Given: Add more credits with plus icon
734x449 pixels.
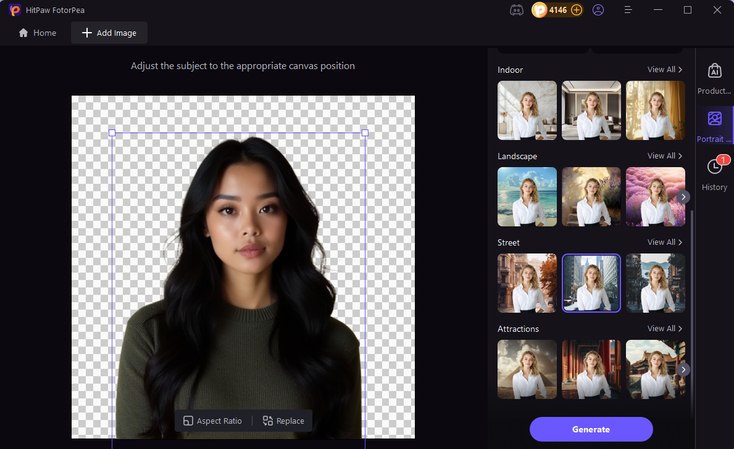Looking at the screenshot, I should pos(576,10).
